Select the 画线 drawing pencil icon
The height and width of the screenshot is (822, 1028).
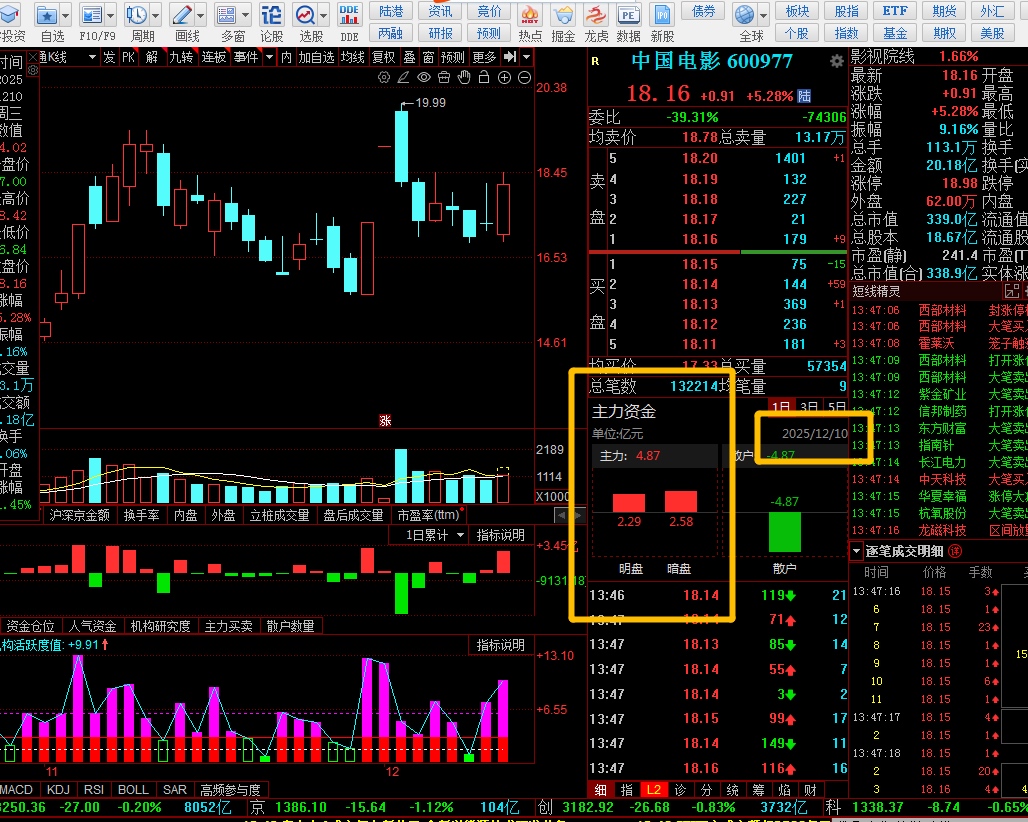pyautogui.click(x=182, y=14)
